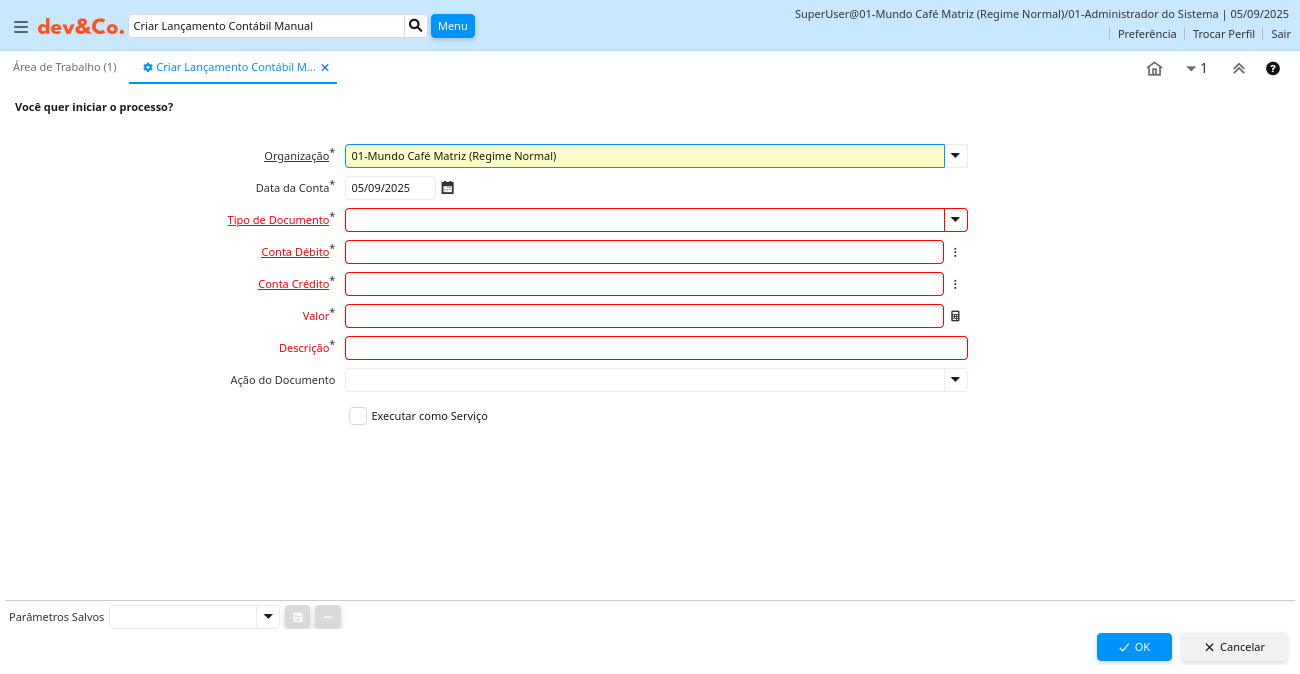Open calculator for Valor field
Viewport: 1300px width, 674px height.
(x=955, y=316)
